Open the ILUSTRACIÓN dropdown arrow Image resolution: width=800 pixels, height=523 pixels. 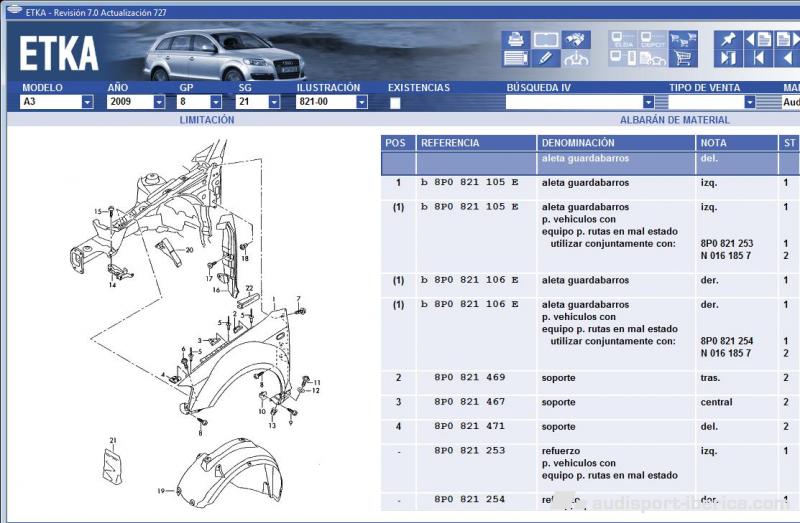(x=361, y=102)
